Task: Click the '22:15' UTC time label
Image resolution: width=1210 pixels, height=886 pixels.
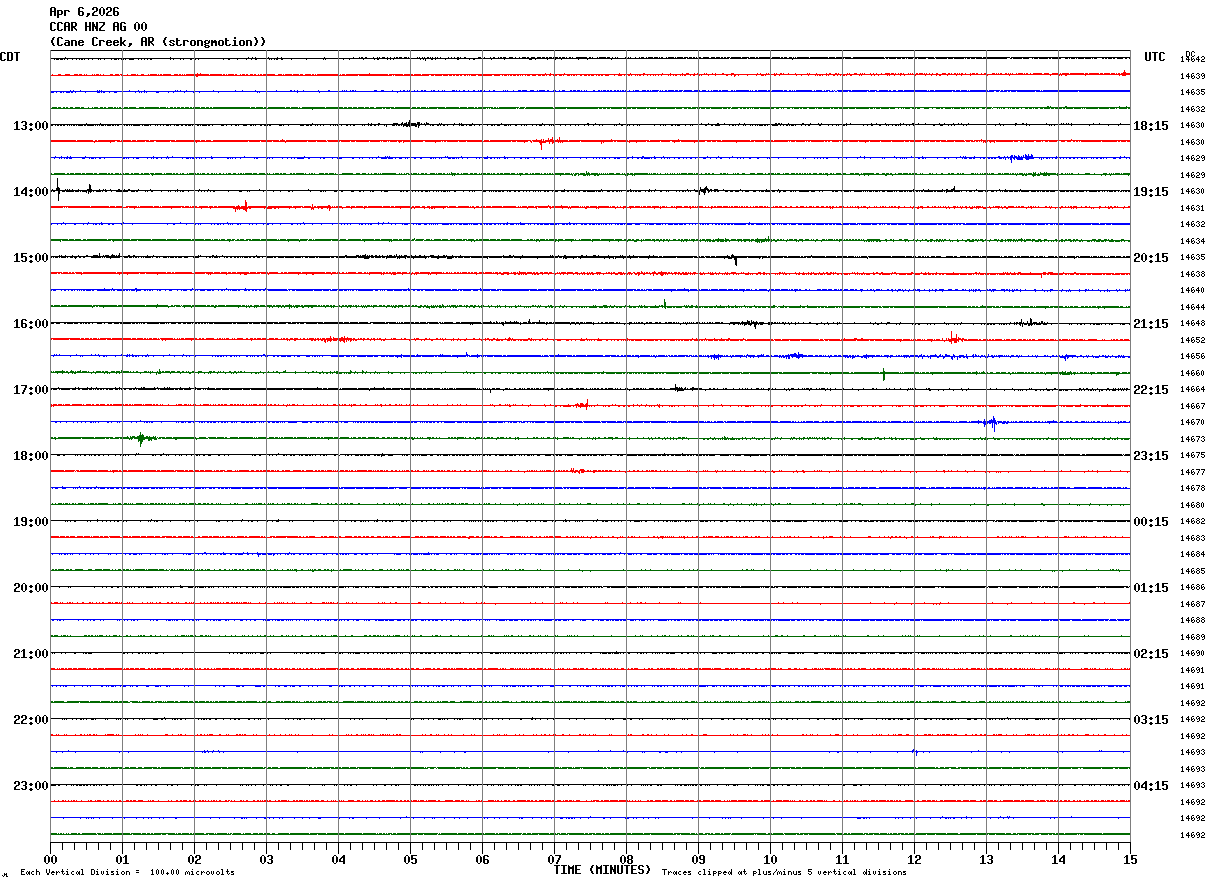Action: 1151,389
